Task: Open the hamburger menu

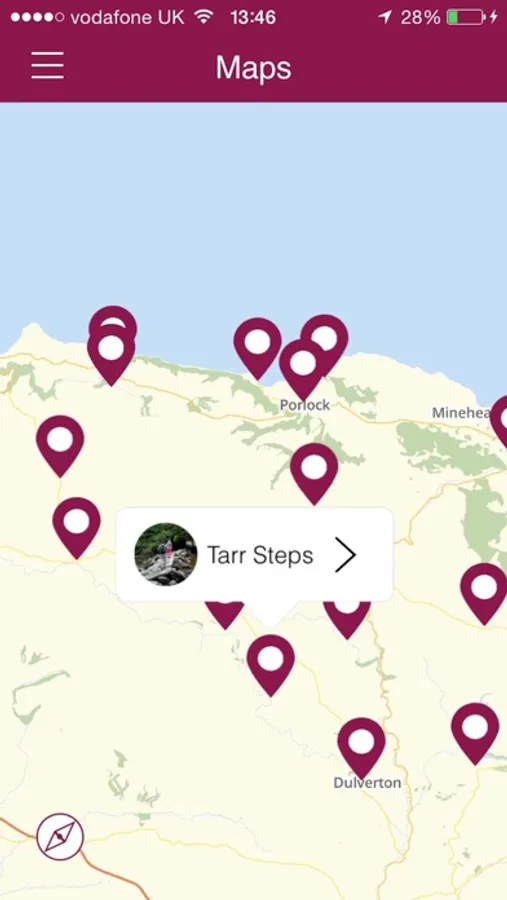Action: (48, 65)
